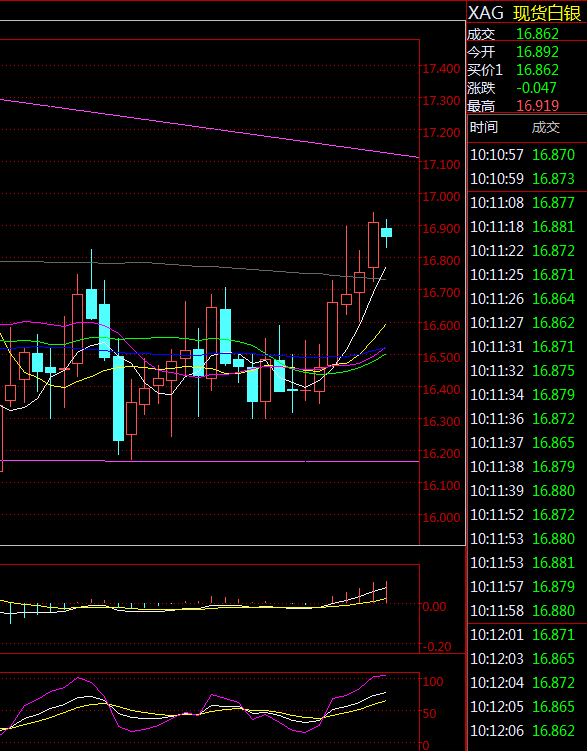Select the 最高 value 16.919
This screenshot has width=587, height=751.
tap(538, 105)
